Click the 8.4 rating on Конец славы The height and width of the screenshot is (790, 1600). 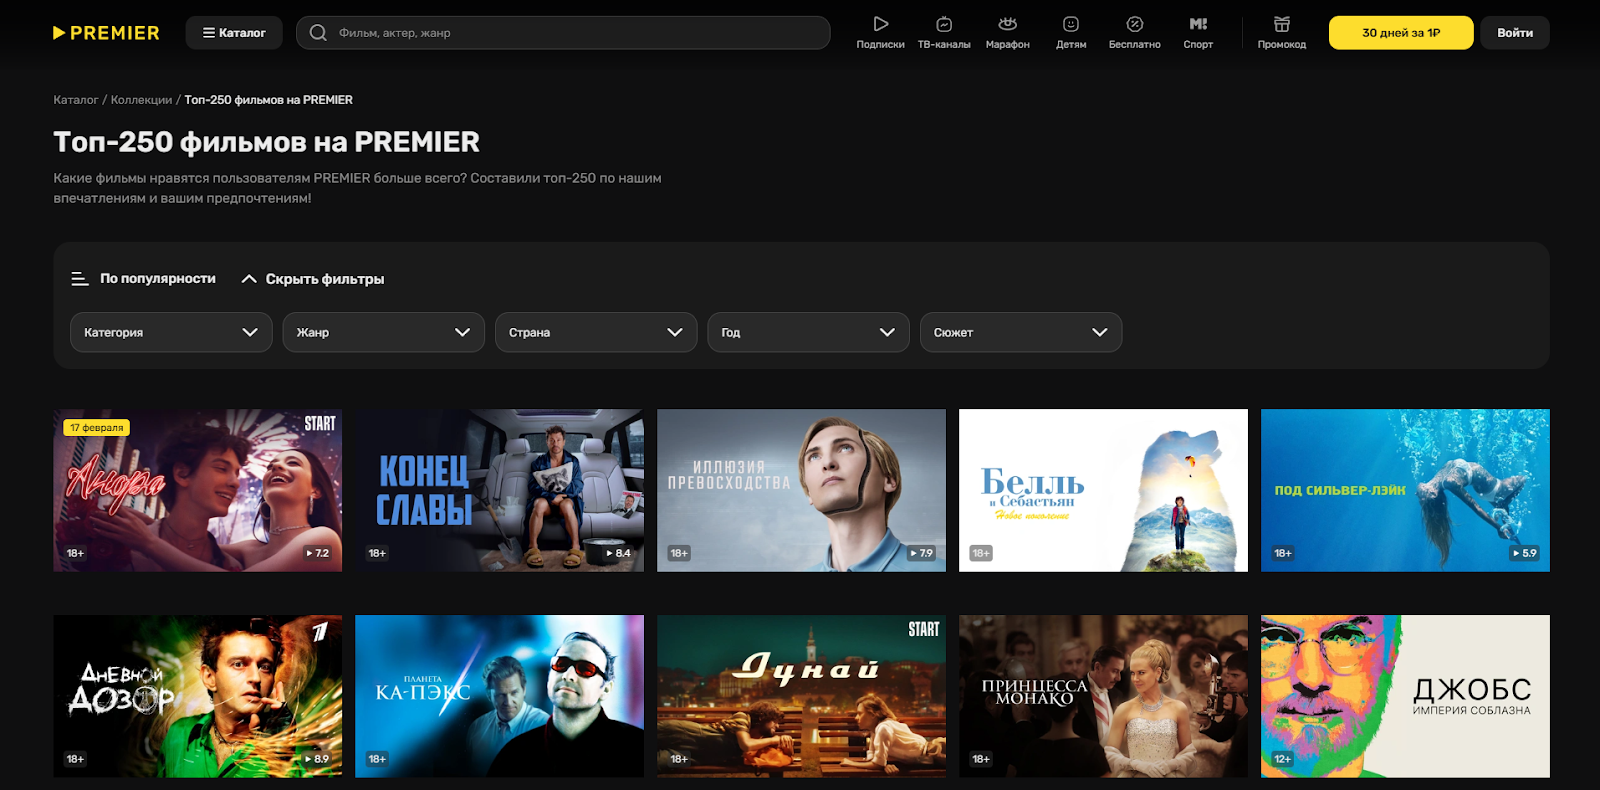pos(619,553)
